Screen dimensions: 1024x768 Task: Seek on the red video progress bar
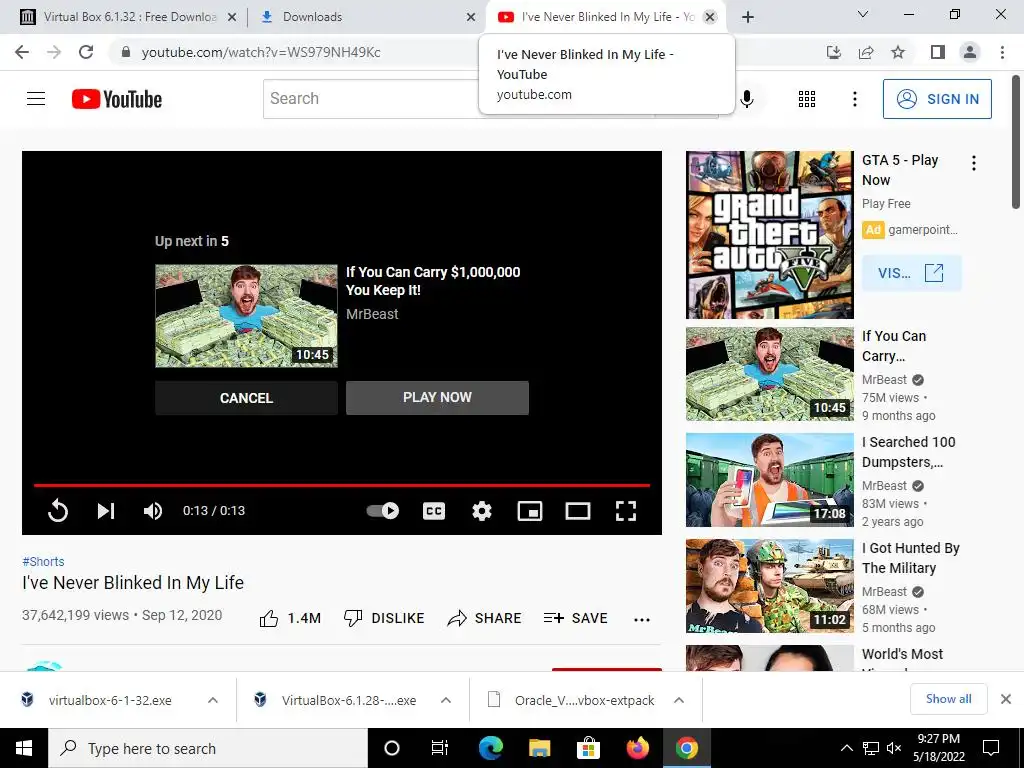(x=342, y=485)
